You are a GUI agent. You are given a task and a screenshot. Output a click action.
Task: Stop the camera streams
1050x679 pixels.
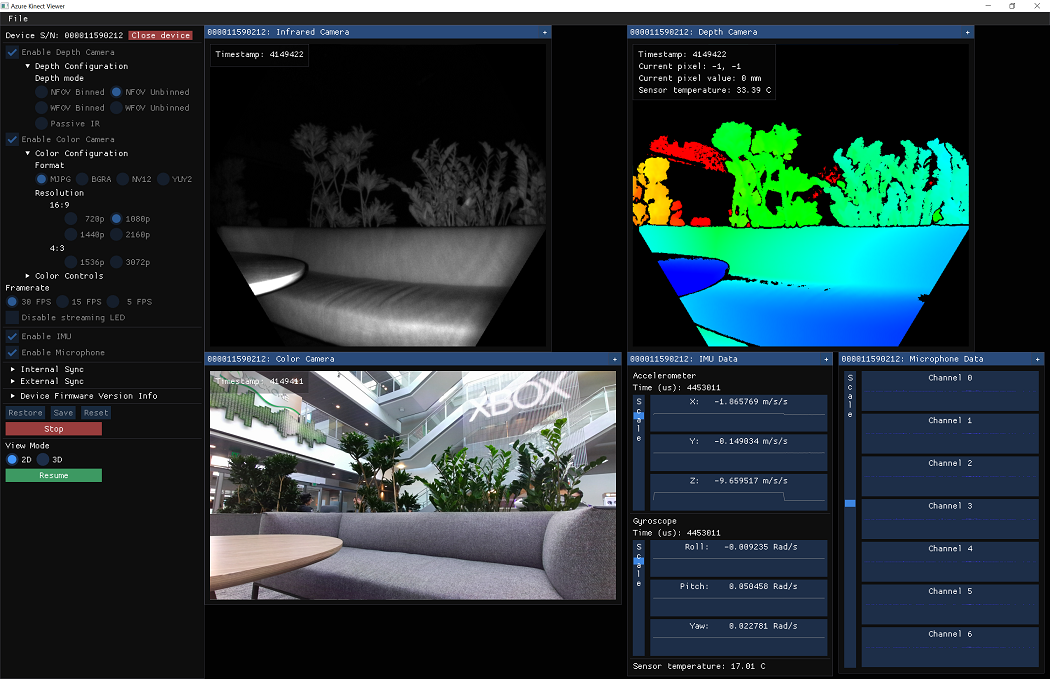click(54, 429)
